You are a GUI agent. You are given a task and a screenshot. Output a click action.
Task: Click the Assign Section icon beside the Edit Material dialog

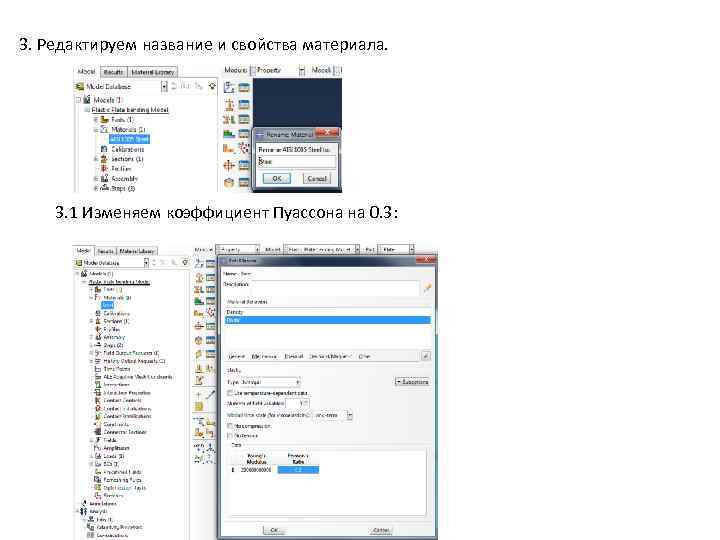point(199,289)
